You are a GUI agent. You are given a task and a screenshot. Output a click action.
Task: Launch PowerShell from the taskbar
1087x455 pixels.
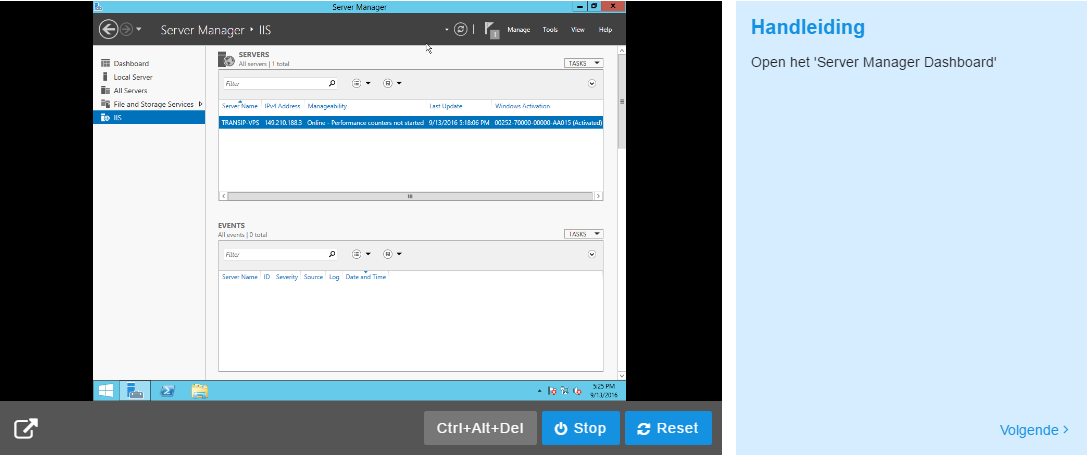coord(167,391)
